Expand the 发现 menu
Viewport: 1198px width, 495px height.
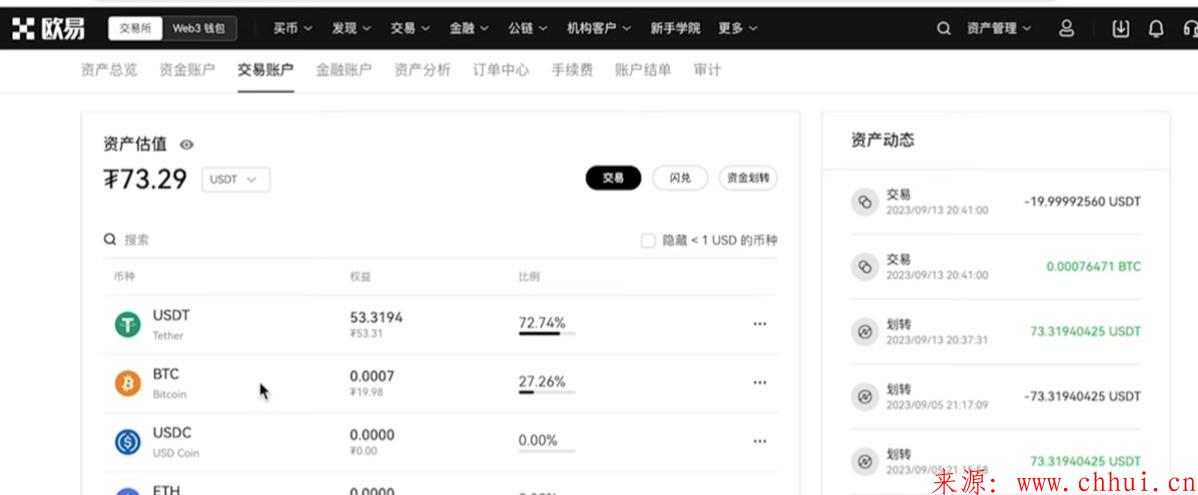coord(351,28)
